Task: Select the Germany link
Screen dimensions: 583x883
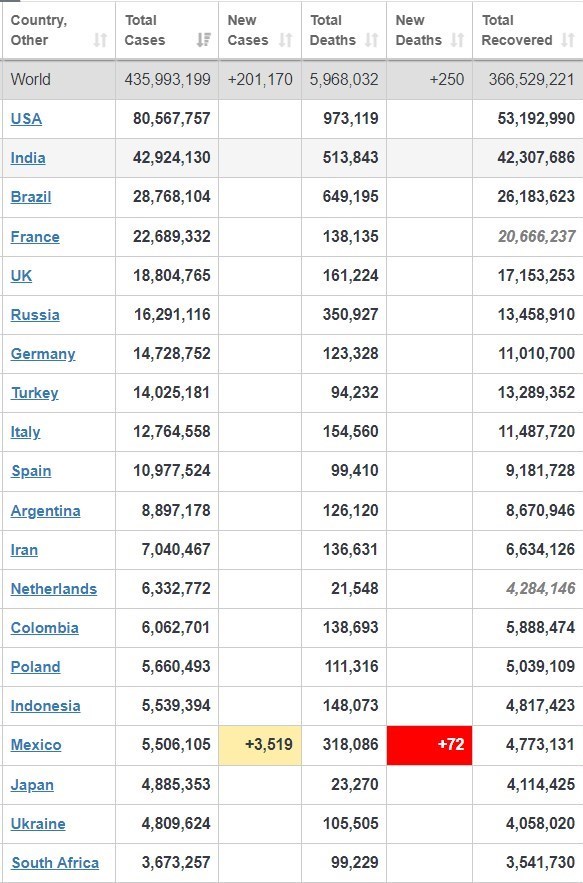Action: pos(43,354)
